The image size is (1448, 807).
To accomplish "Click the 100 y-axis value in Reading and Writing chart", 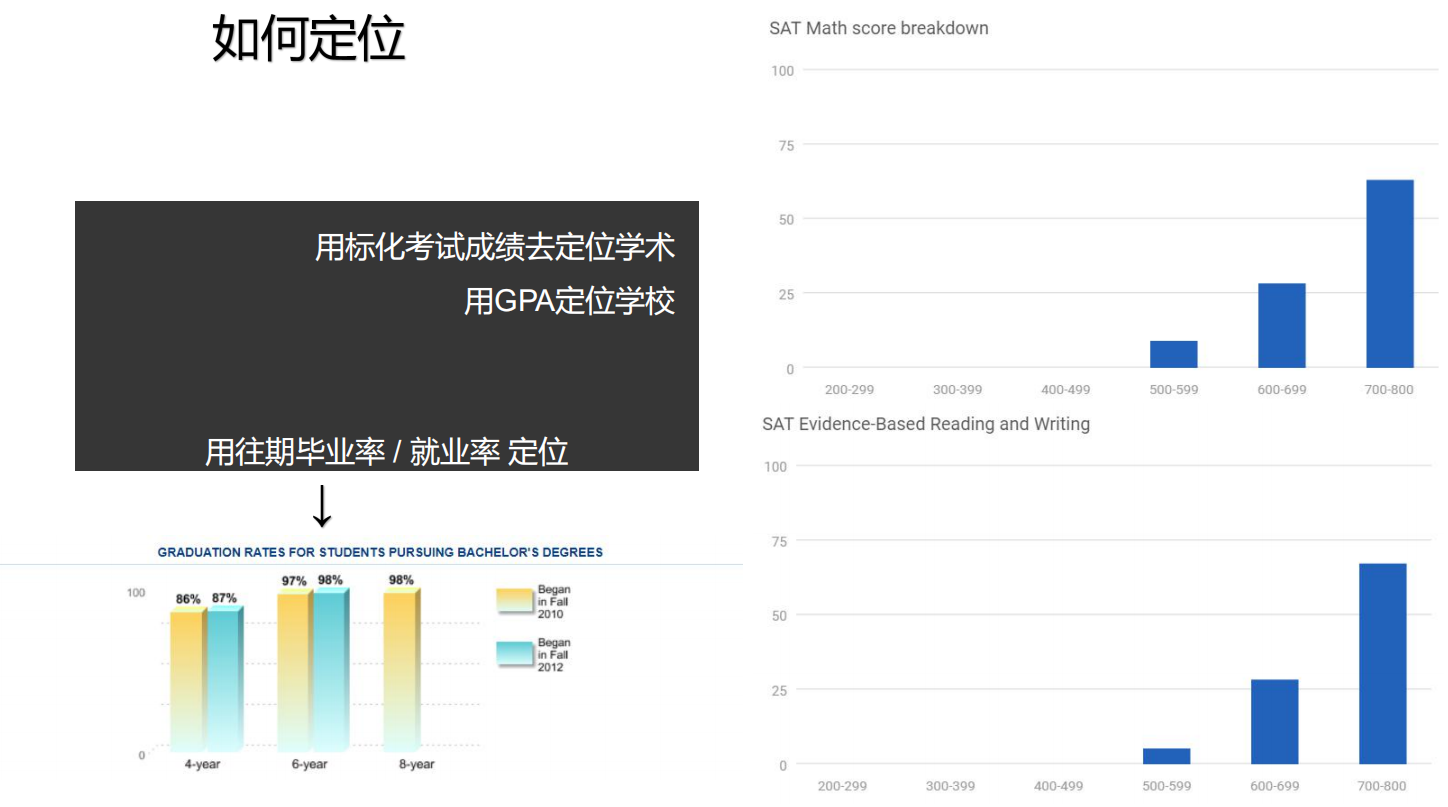I will click(x=776, y=466).
